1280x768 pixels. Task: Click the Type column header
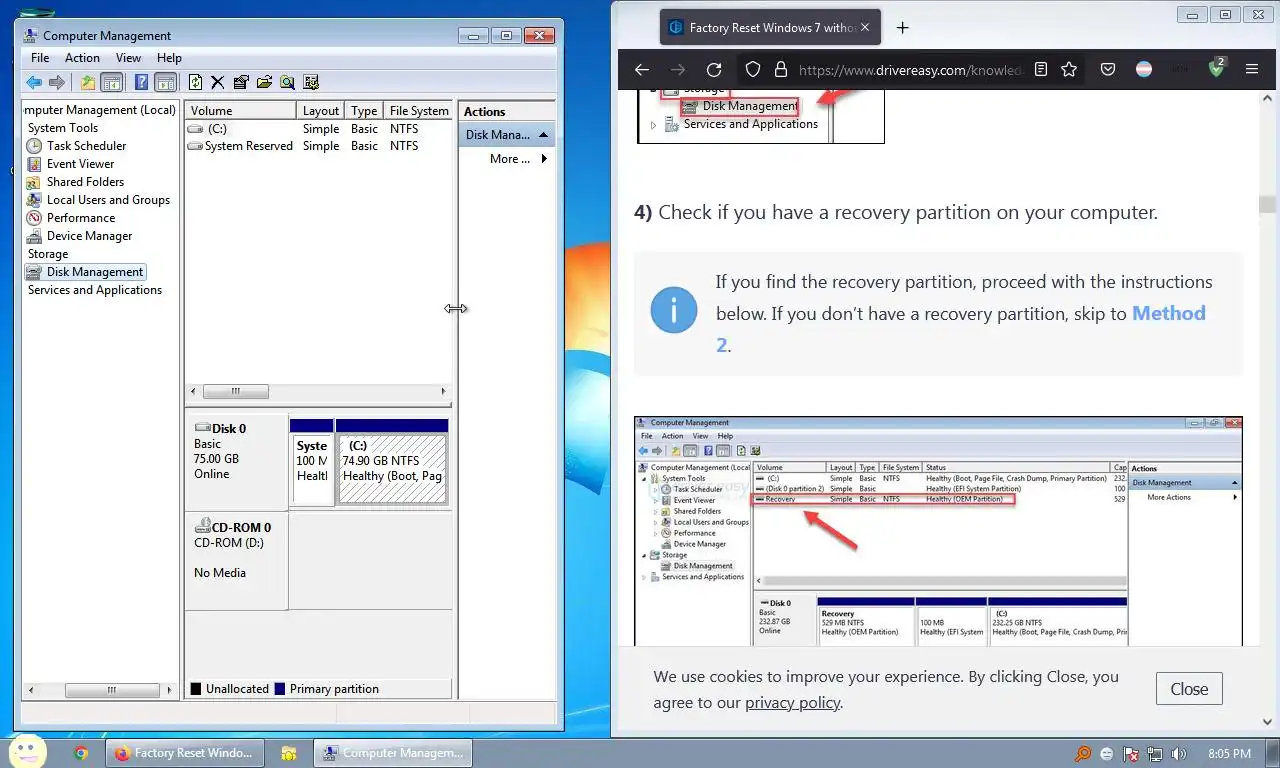tap(364, 111)
